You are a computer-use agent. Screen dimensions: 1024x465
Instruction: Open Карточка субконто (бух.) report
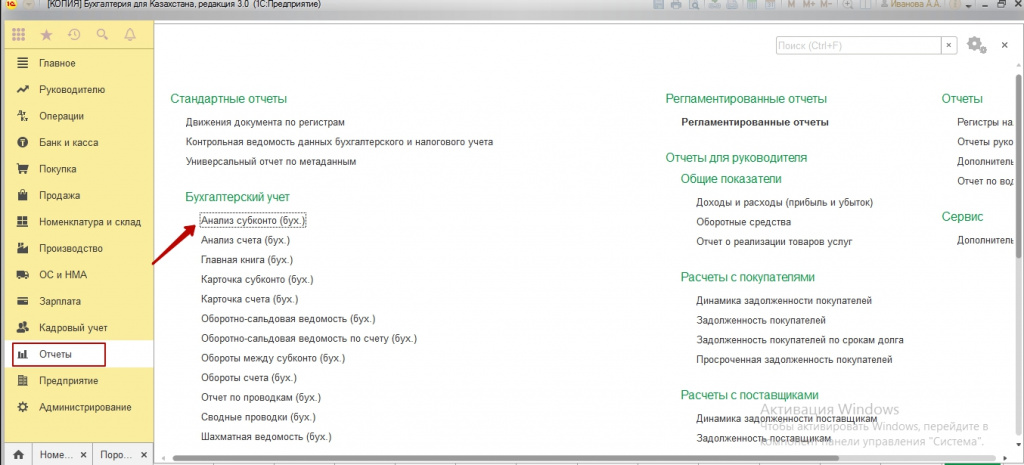pyautogui.click(x=257, y=280)
